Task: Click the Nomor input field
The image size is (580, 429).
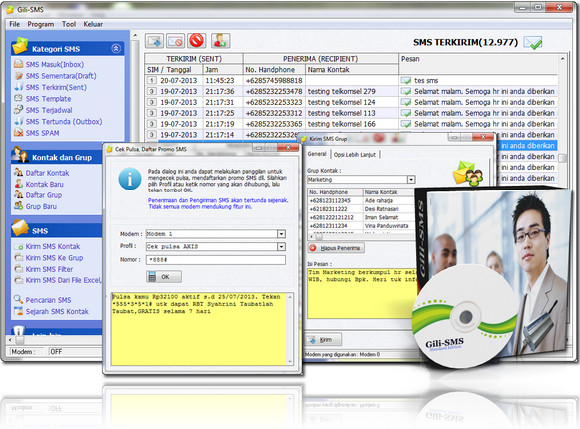Action: [216, 260]
